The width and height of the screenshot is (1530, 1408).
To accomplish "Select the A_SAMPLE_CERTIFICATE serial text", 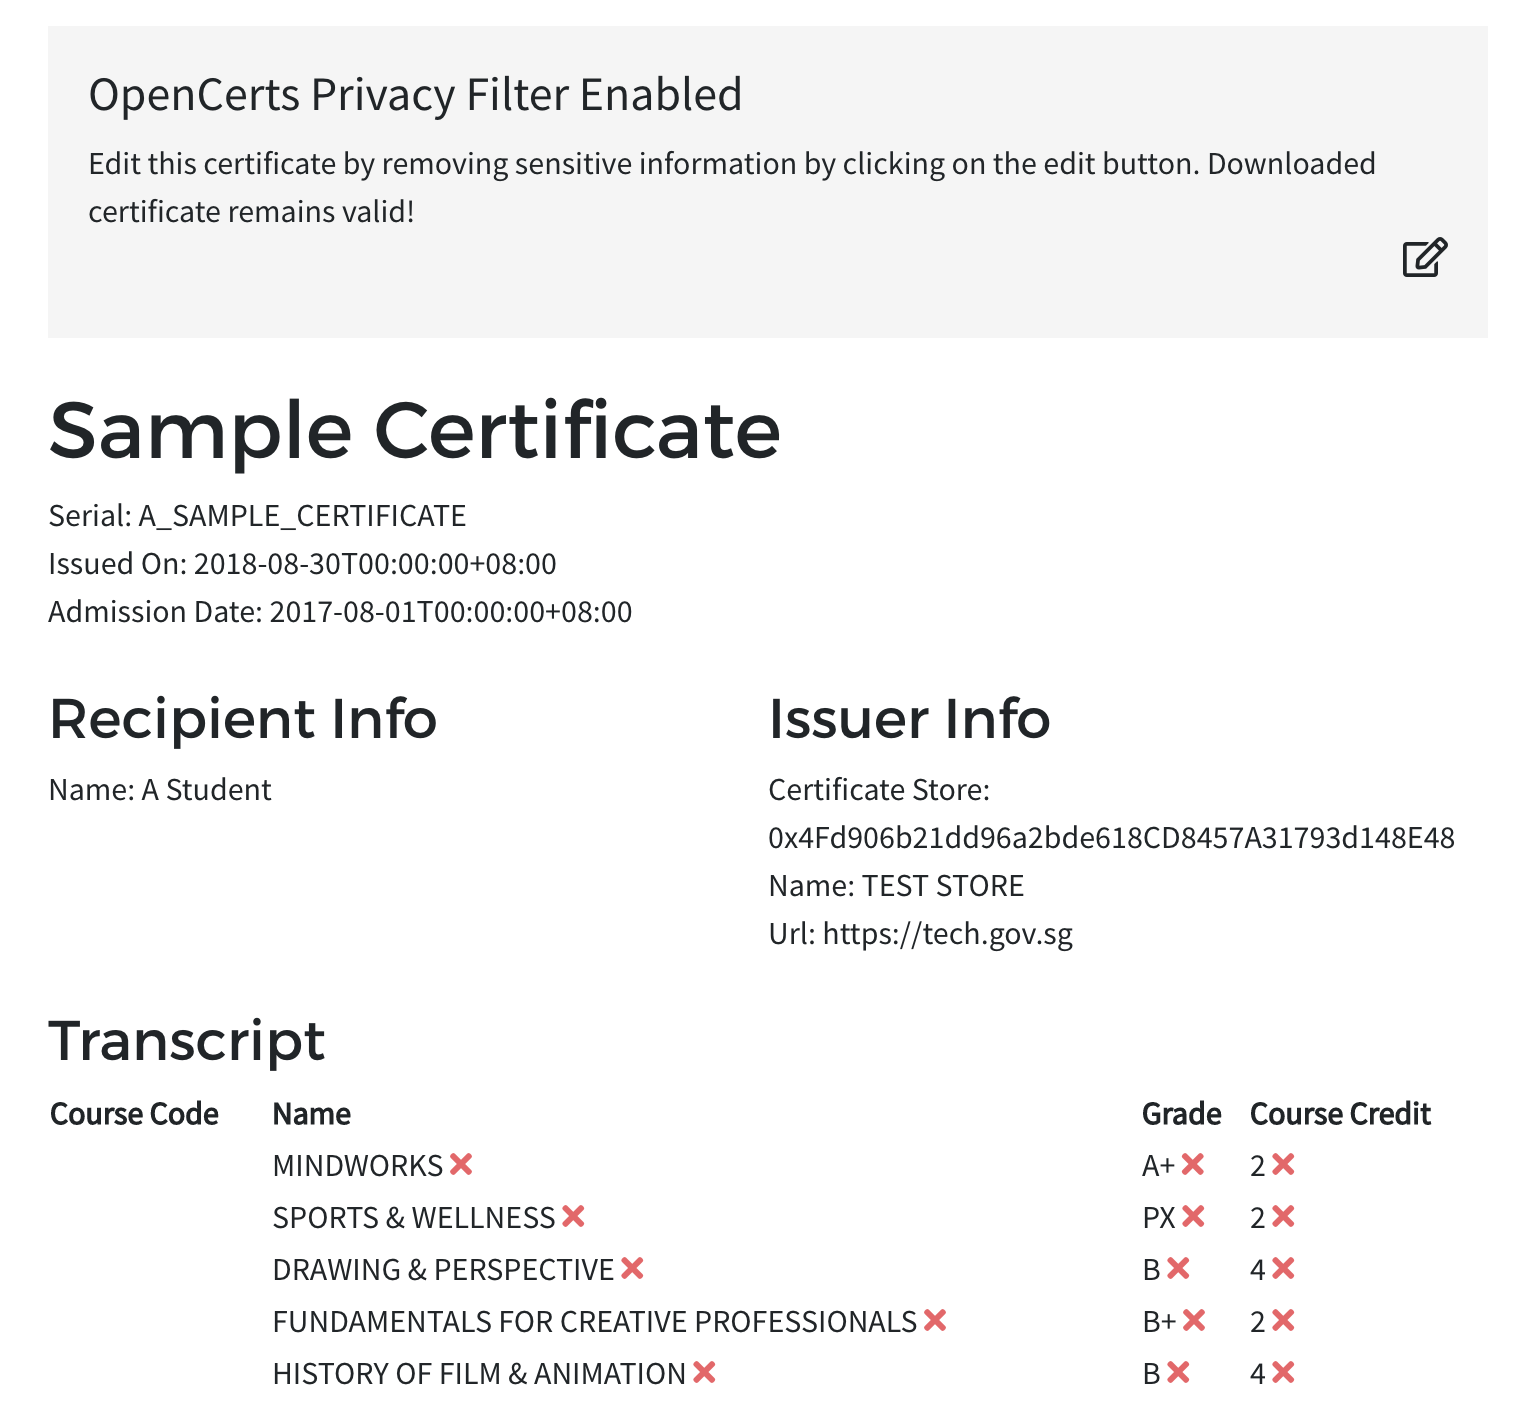I will (x=300, y=515).
